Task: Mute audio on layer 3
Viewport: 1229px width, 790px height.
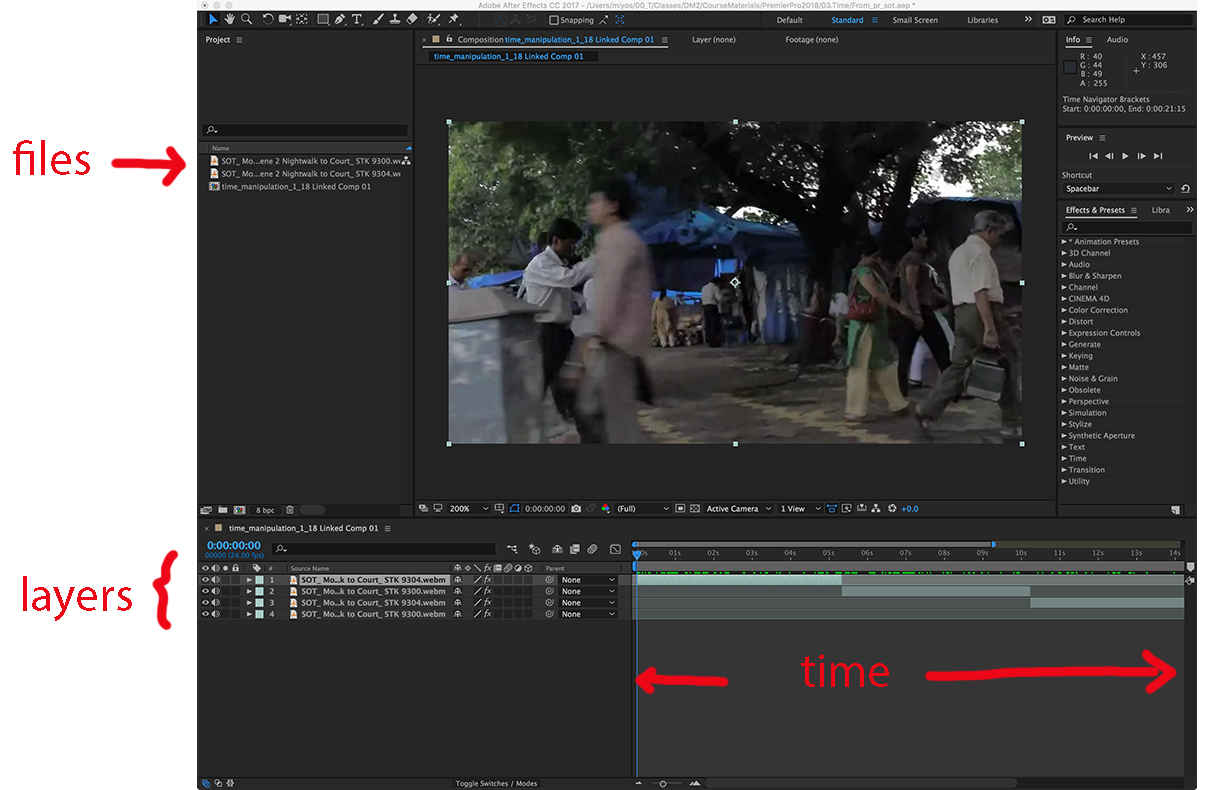Action: (215, 603)
